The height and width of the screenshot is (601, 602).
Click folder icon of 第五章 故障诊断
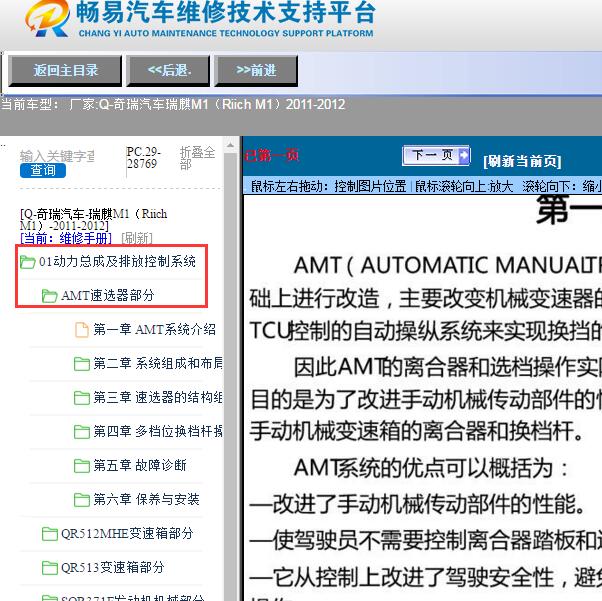click(x=81, y=466)
